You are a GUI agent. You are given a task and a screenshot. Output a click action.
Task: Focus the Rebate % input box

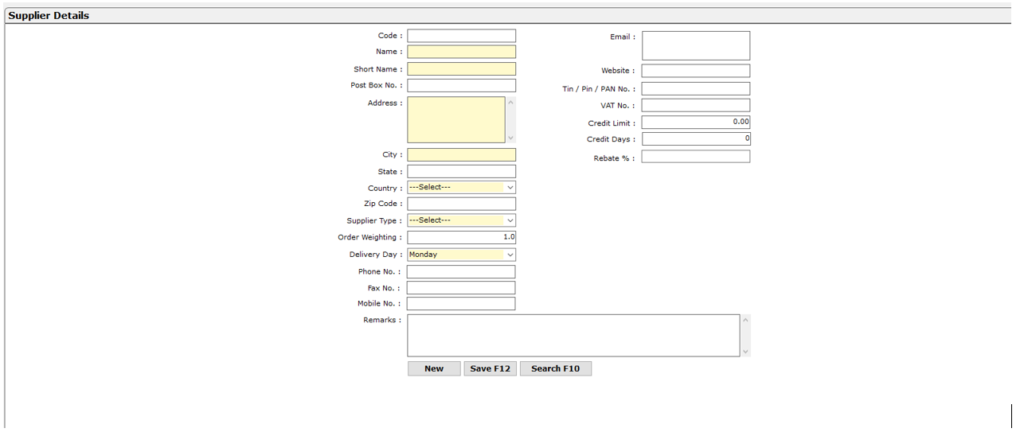coord(695,156)
